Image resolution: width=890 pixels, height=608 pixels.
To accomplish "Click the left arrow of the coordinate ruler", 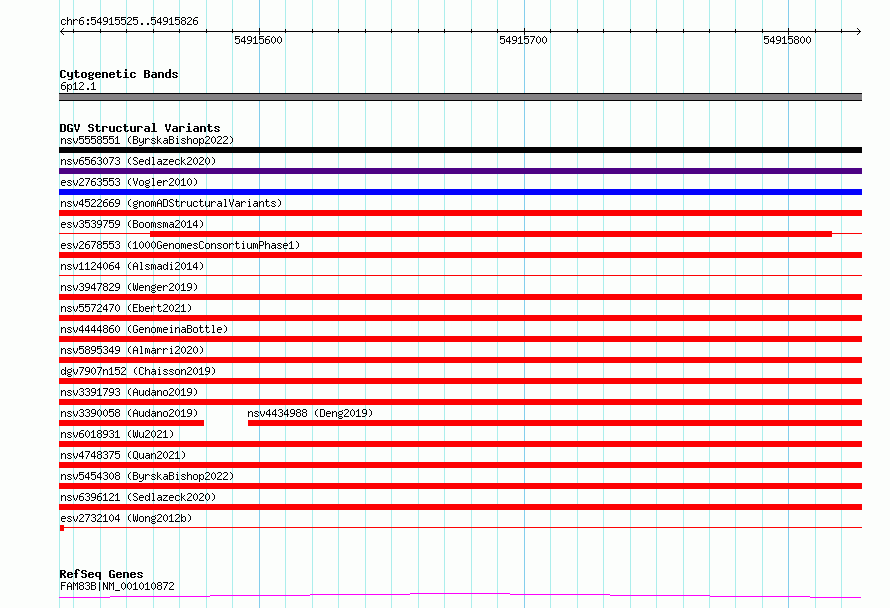I will click(x=62, y=31).
